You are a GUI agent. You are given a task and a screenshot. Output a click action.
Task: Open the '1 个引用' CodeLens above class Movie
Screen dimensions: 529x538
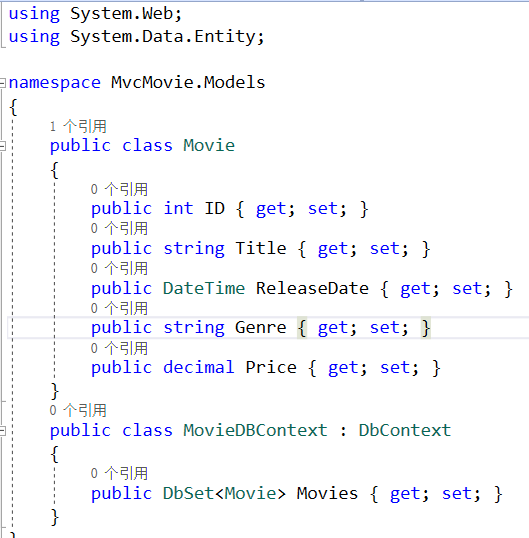click(x=78, y=127)
